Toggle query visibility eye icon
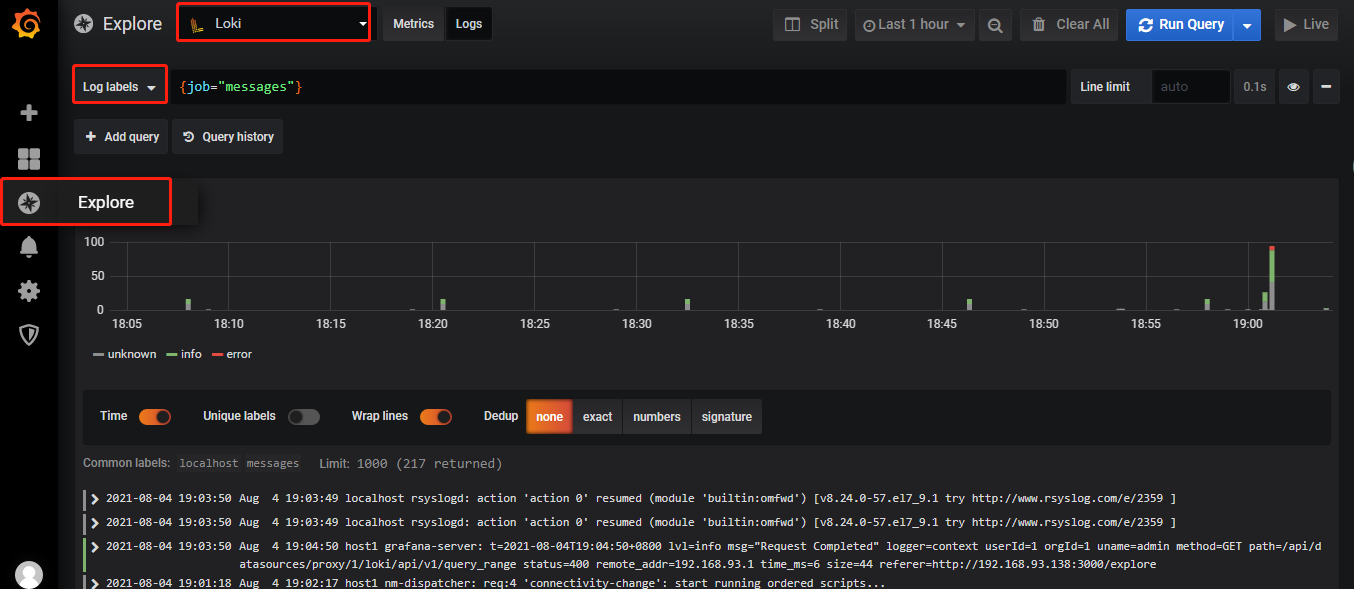This screenshot has width=1354, height=589. (1294, 87)
